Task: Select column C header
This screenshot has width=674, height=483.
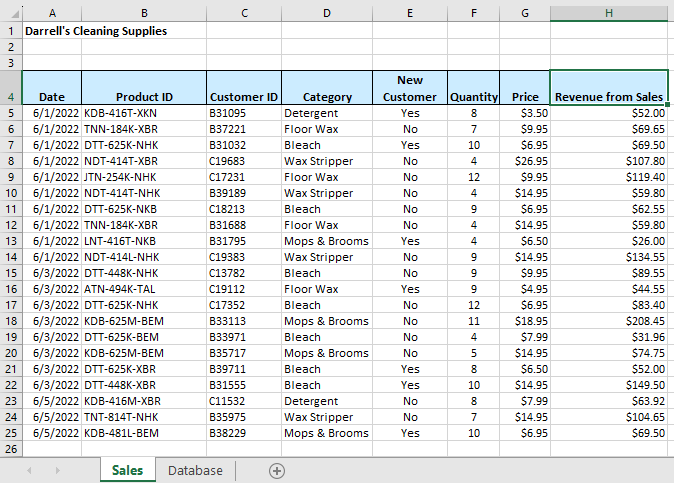Action: [244, 13]
